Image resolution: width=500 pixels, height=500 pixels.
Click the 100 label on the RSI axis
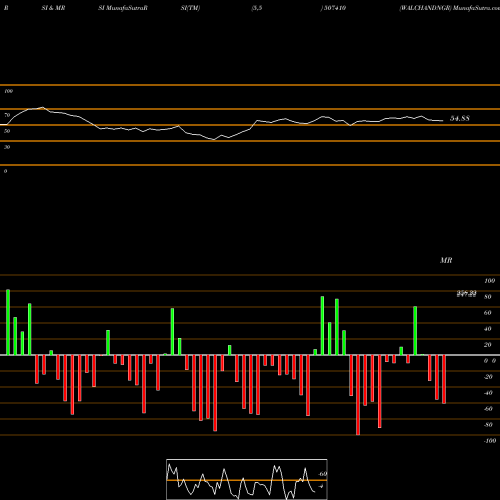[x=8, y=91]
